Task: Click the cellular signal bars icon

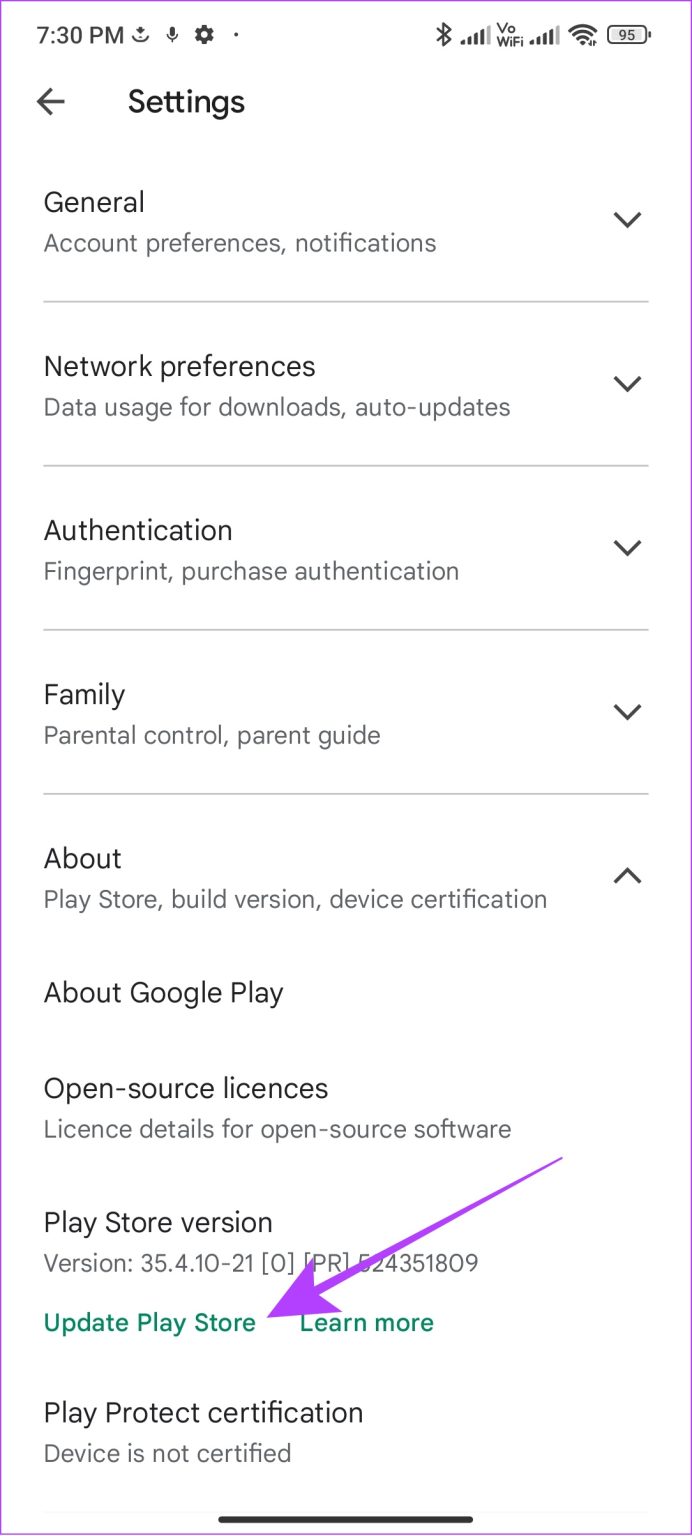Action: tap(474, 34)
